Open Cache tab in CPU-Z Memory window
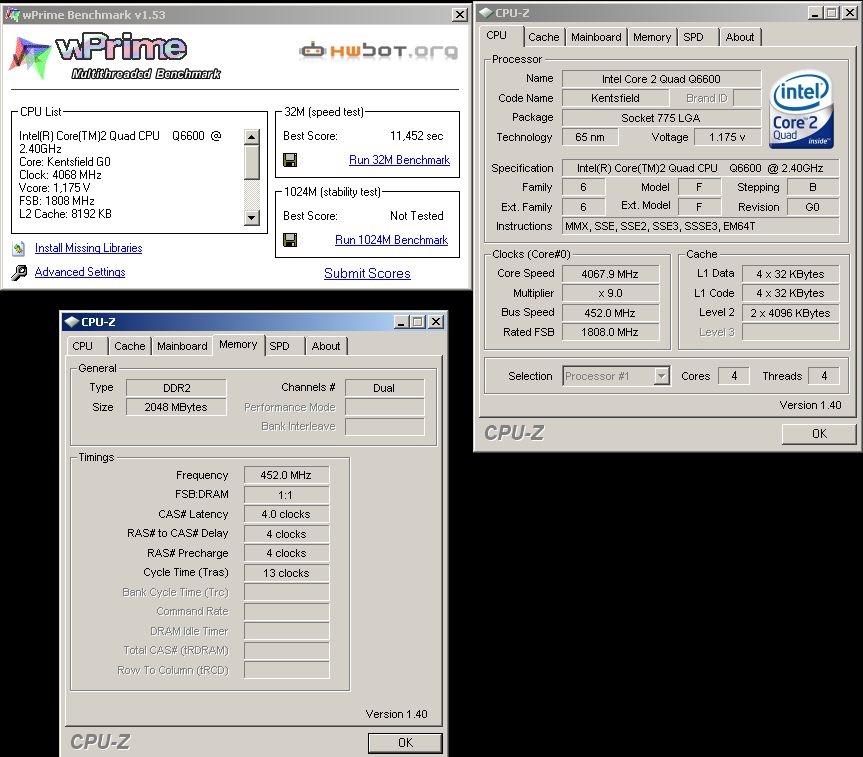Screen dimensions: 863x757 pos(130,346)
